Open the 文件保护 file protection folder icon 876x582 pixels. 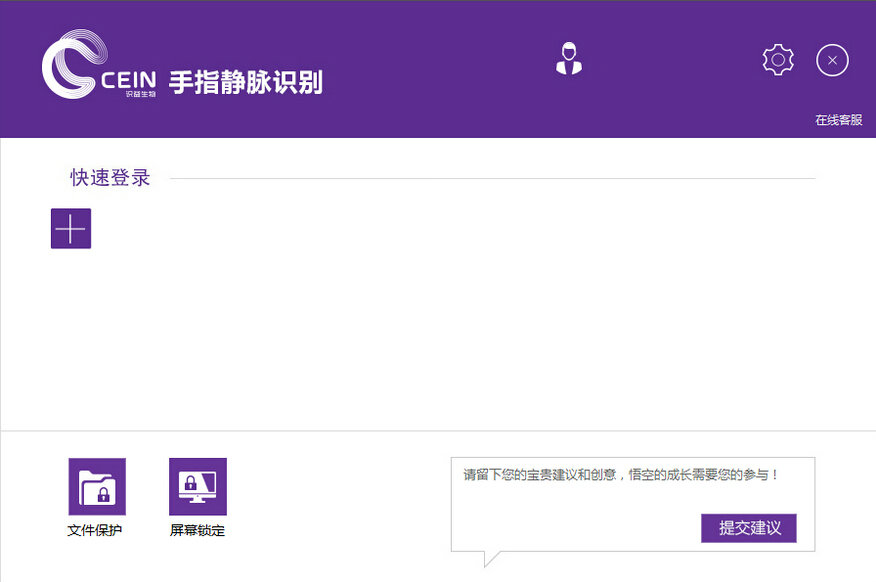[x=97, y=486]
